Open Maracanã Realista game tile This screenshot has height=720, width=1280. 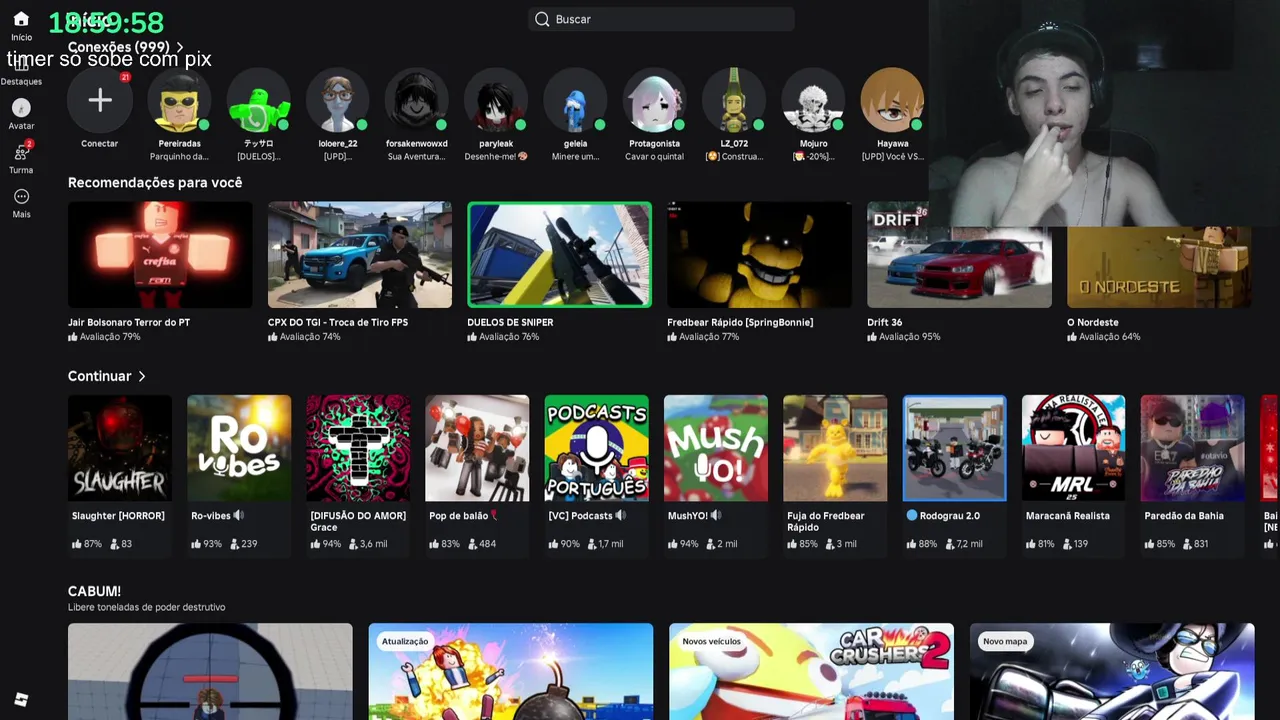click(1074, 448)
